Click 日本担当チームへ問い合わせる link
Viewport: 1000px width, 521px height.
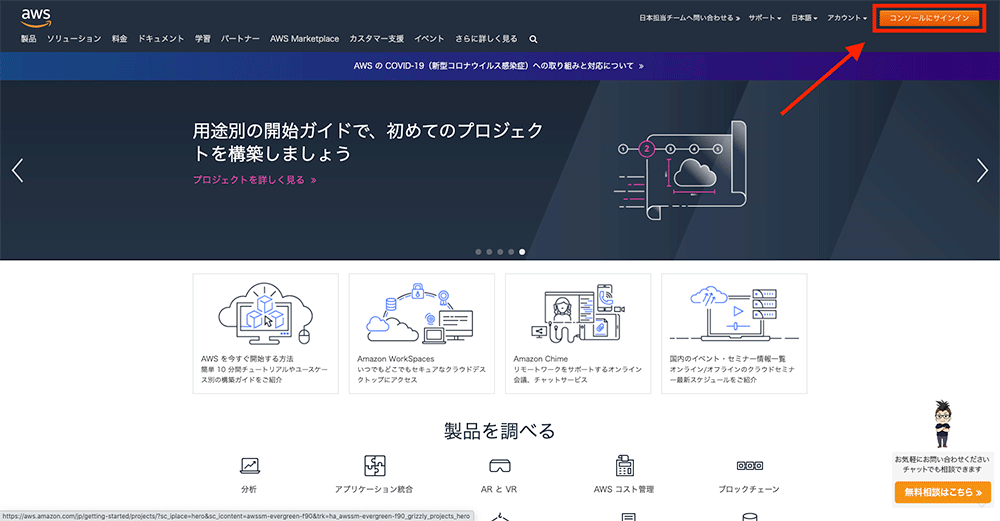[689, 18]
